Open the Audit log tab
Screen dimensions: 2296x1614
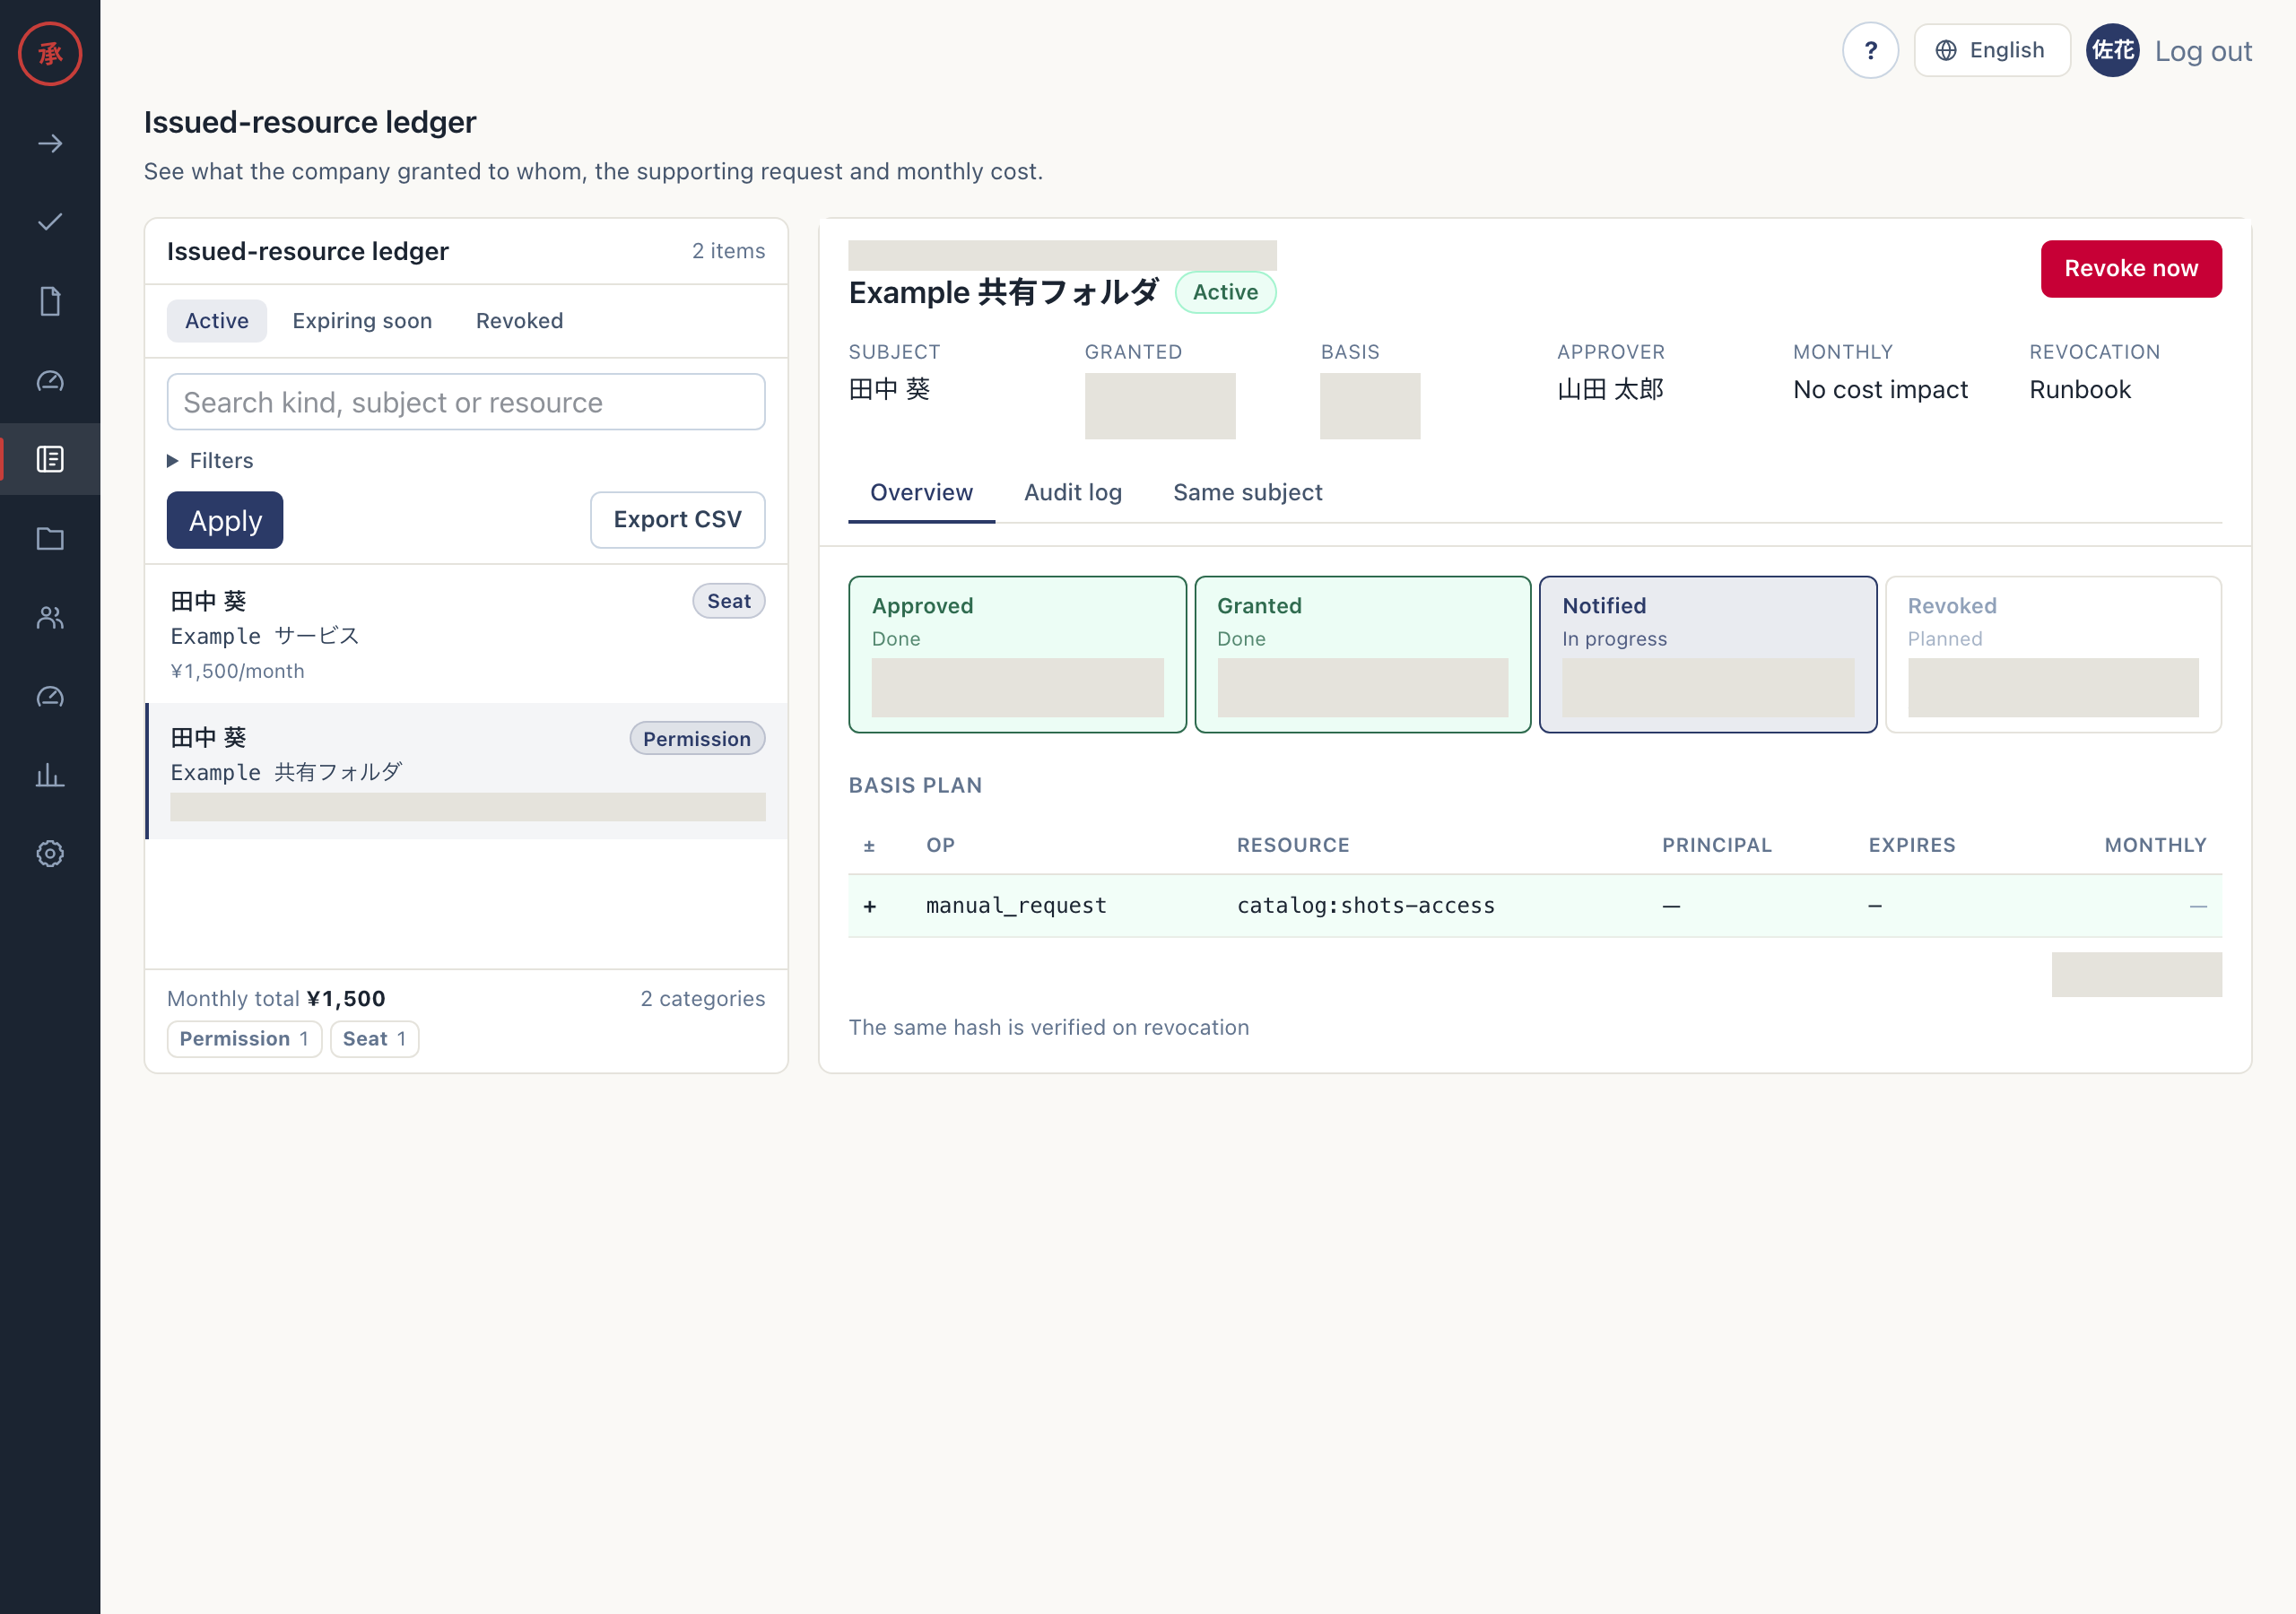(x=1073, y=492)
